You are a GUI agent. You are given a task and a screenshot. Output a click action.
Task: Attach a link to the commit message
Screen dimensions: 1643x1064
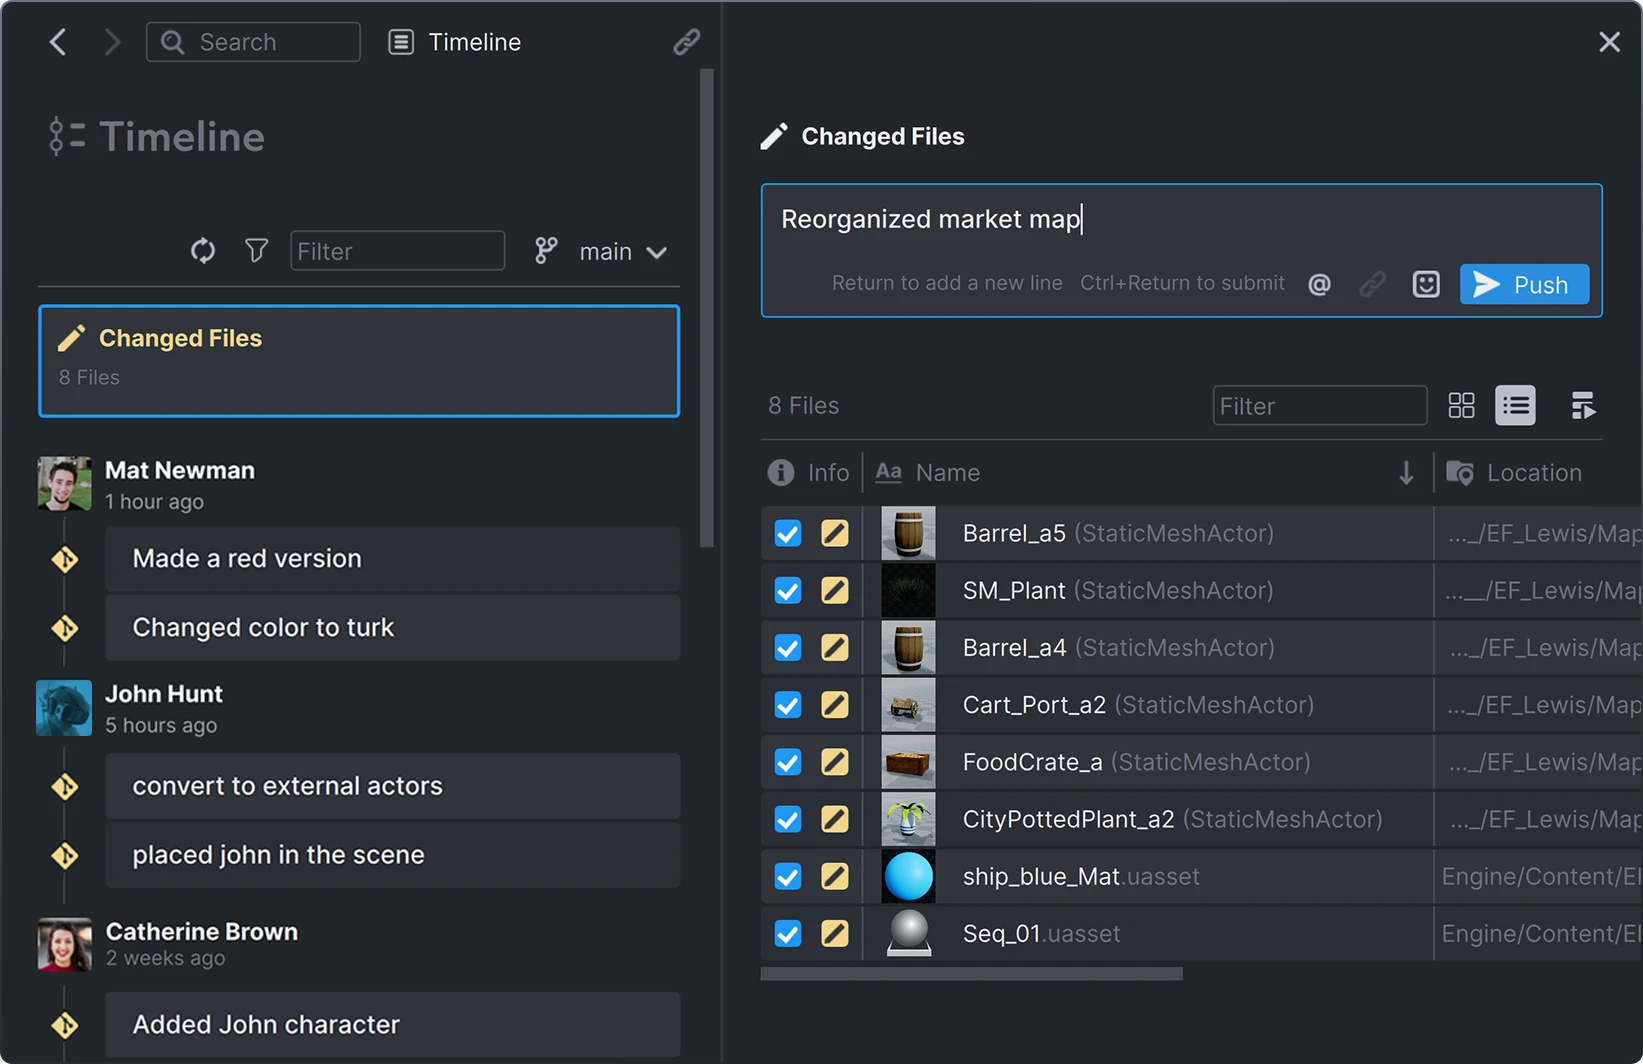[1372, 284]
